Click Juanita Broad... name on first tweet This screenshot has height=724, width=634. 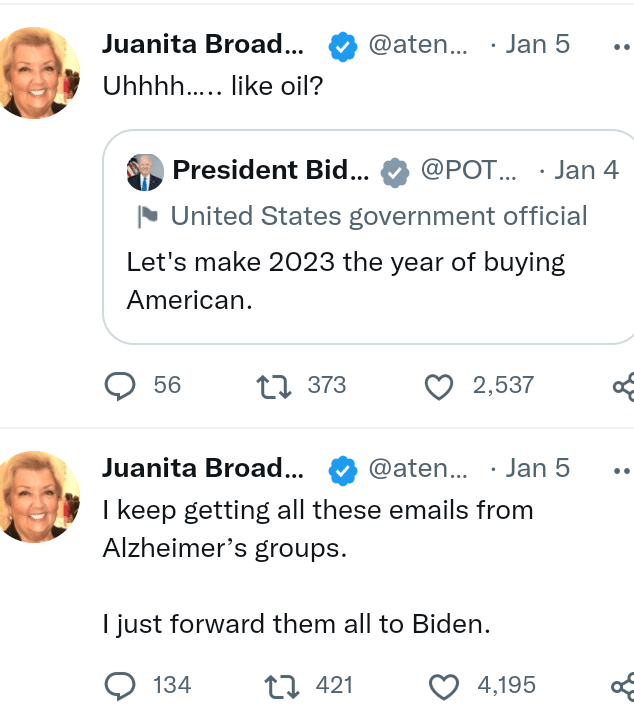point(203,45)
